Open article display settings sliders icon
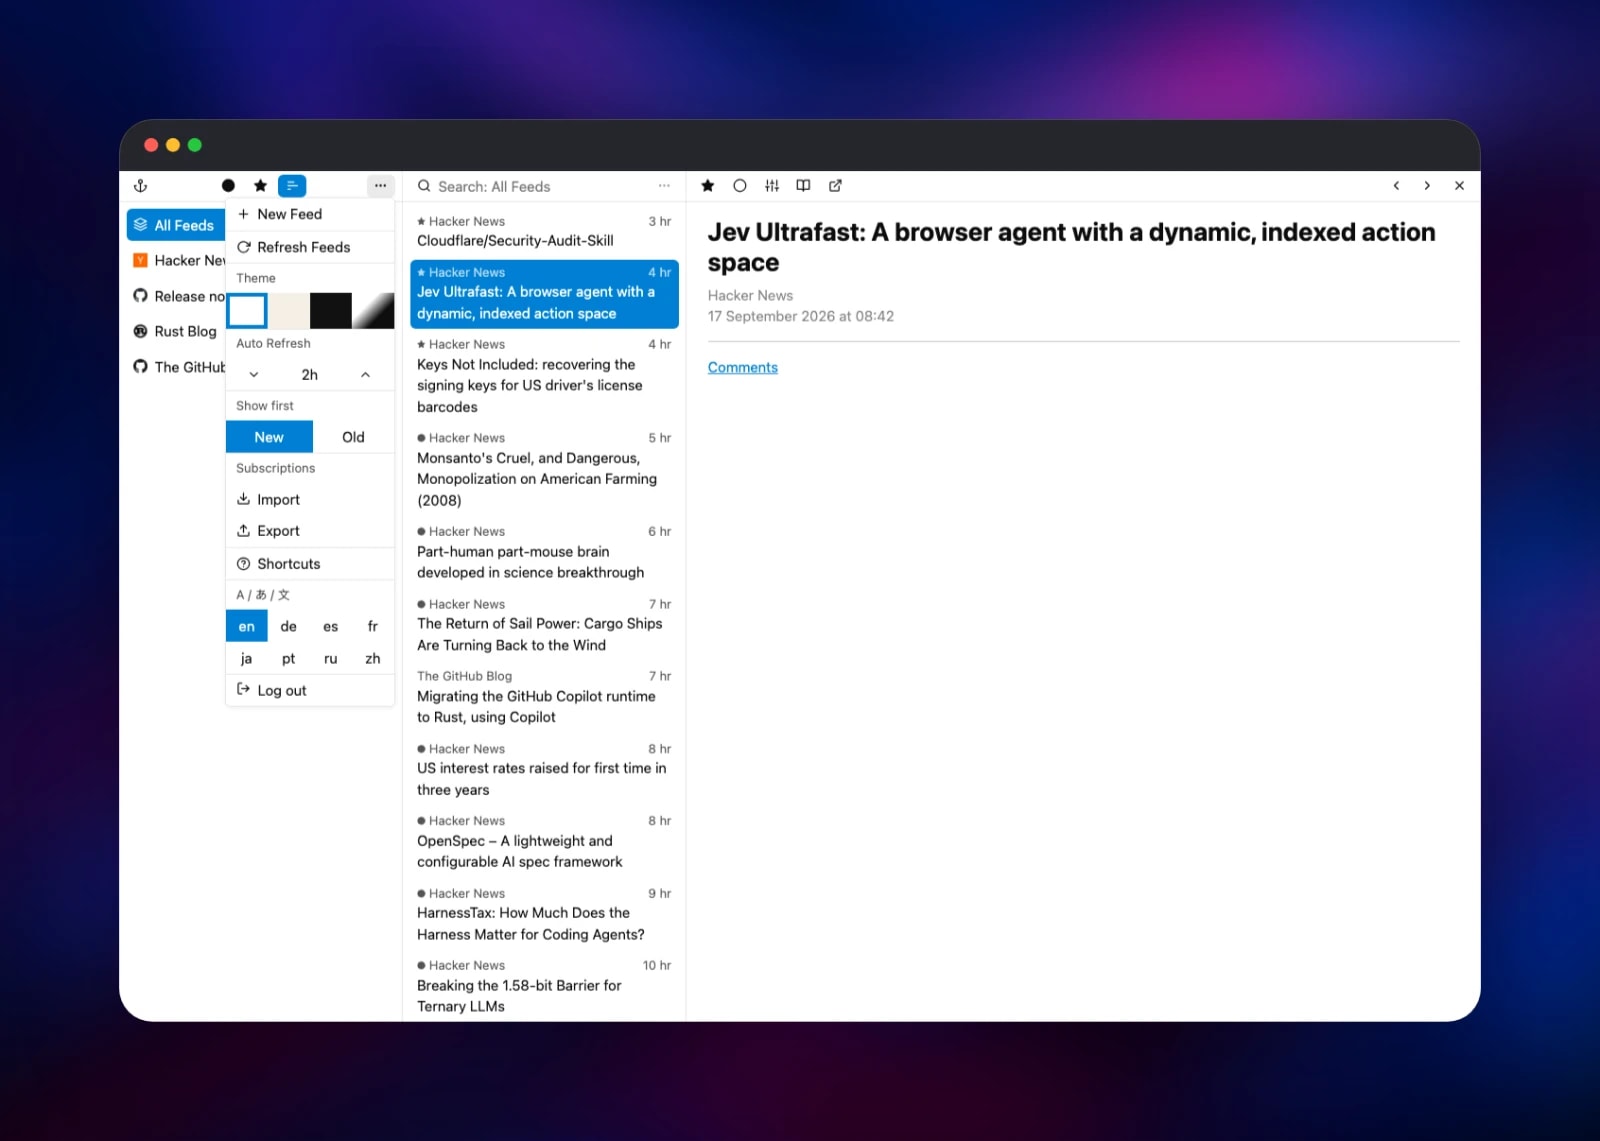This screenshot has width=1600, height=1141. (x=772, y=186)
